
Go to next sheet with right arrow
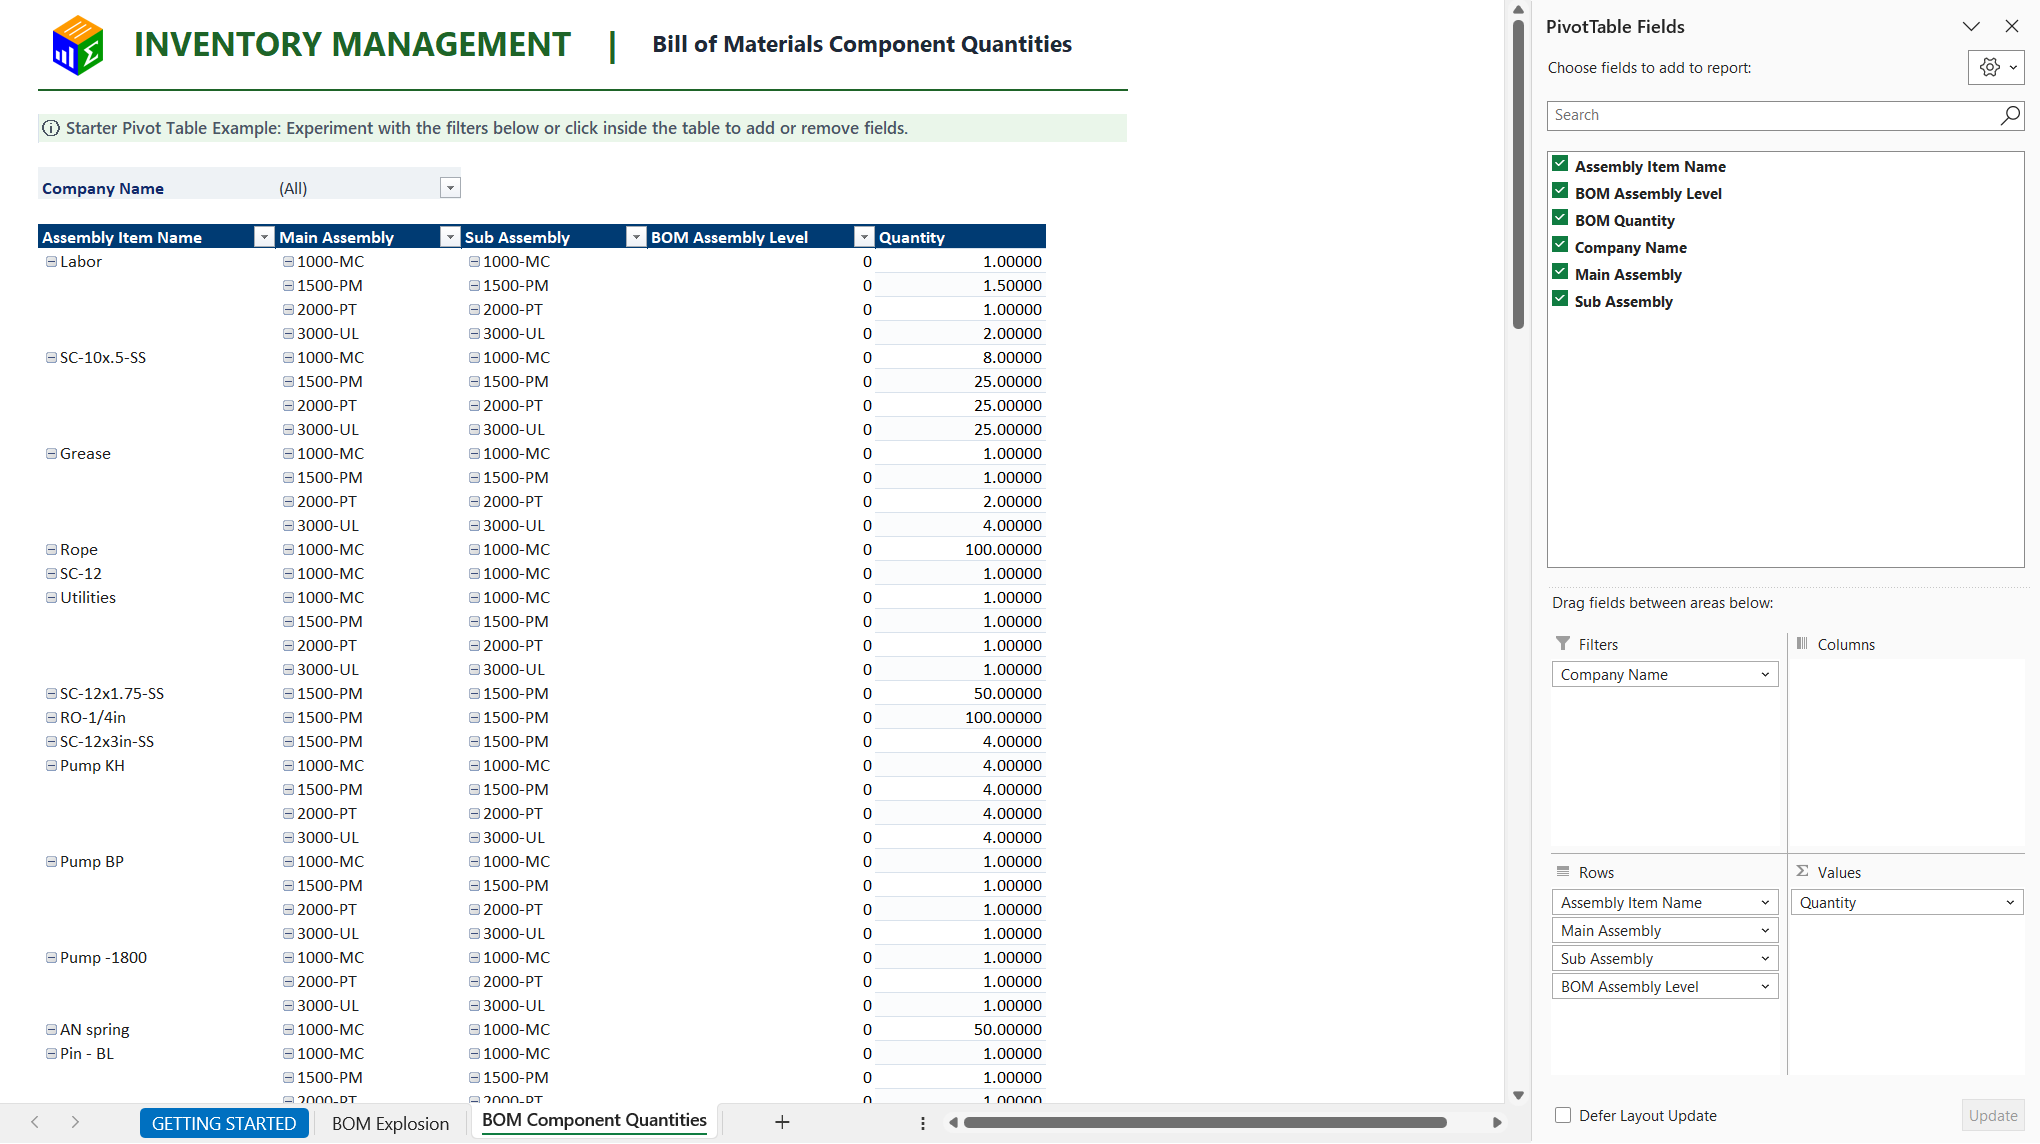coord(75,1122)
